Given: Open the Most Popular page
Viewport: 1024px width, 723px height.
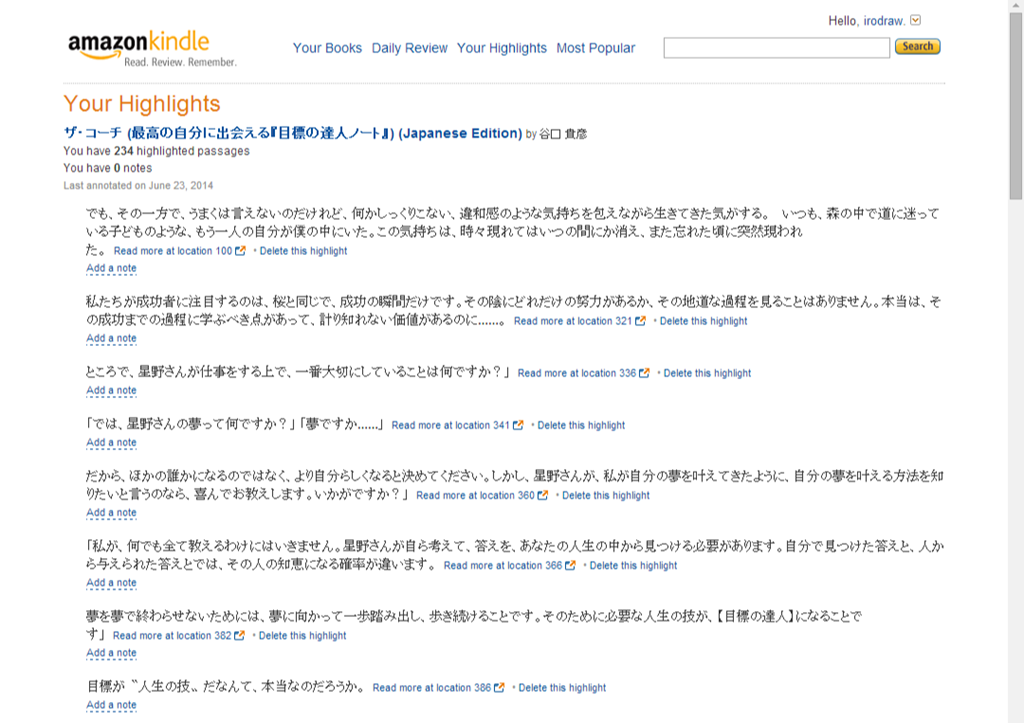Looking at the screenshot, I should pos(596,48).
